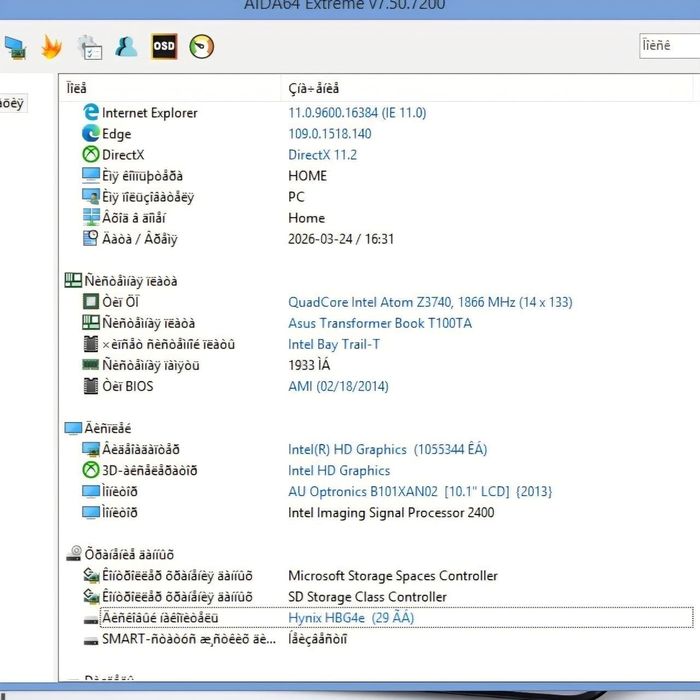
Task: Select the HOME computer name value
Action: coord(307,175)
